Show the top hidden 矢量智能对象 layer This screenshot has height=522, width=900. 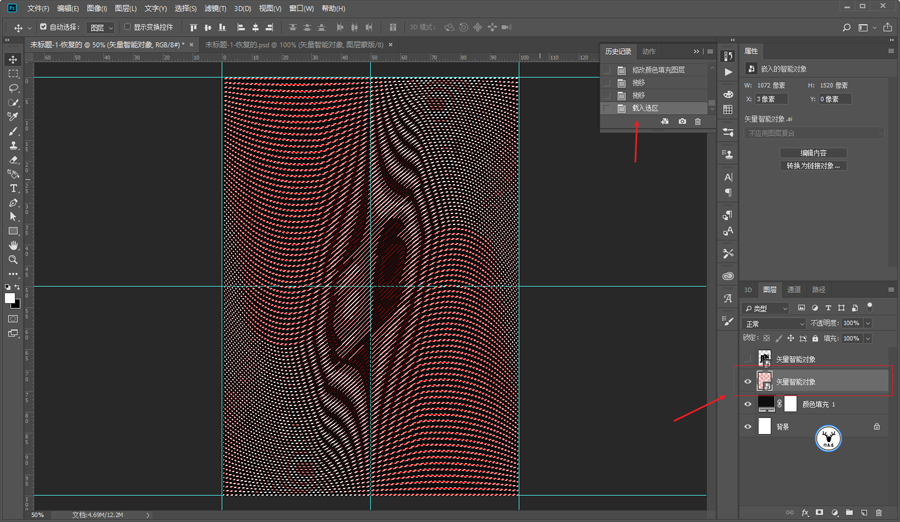tap(748, 359)
